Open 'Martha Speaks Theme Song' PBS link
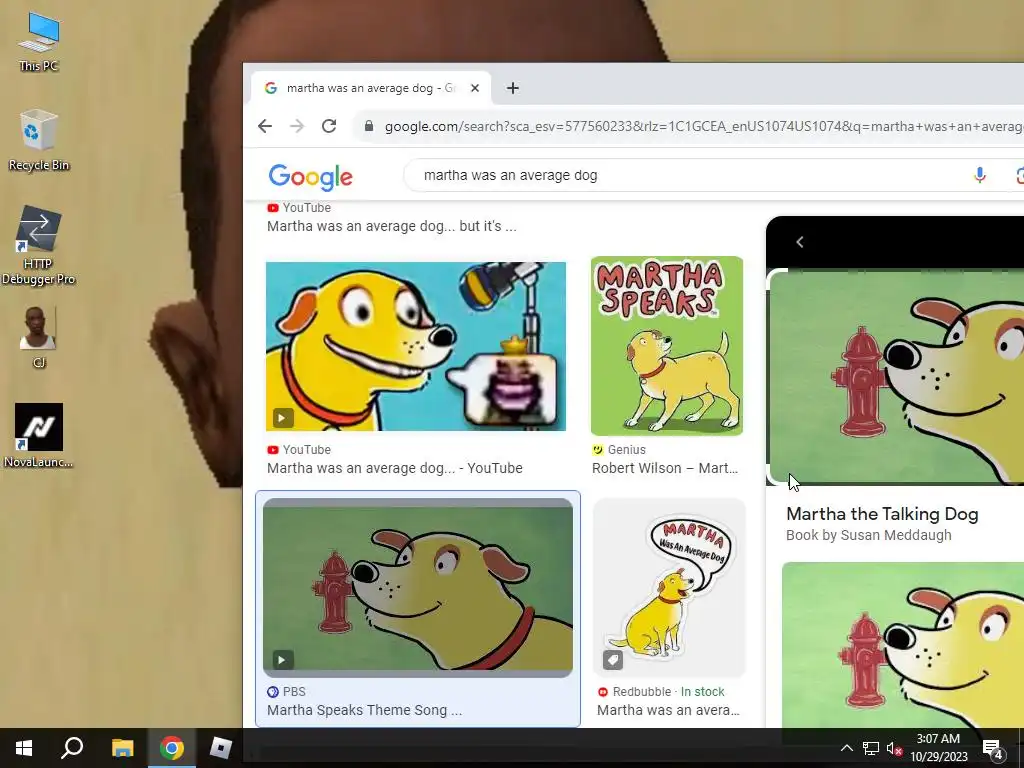This screenshot has height=768, width=1024. (x=364, y=710)
